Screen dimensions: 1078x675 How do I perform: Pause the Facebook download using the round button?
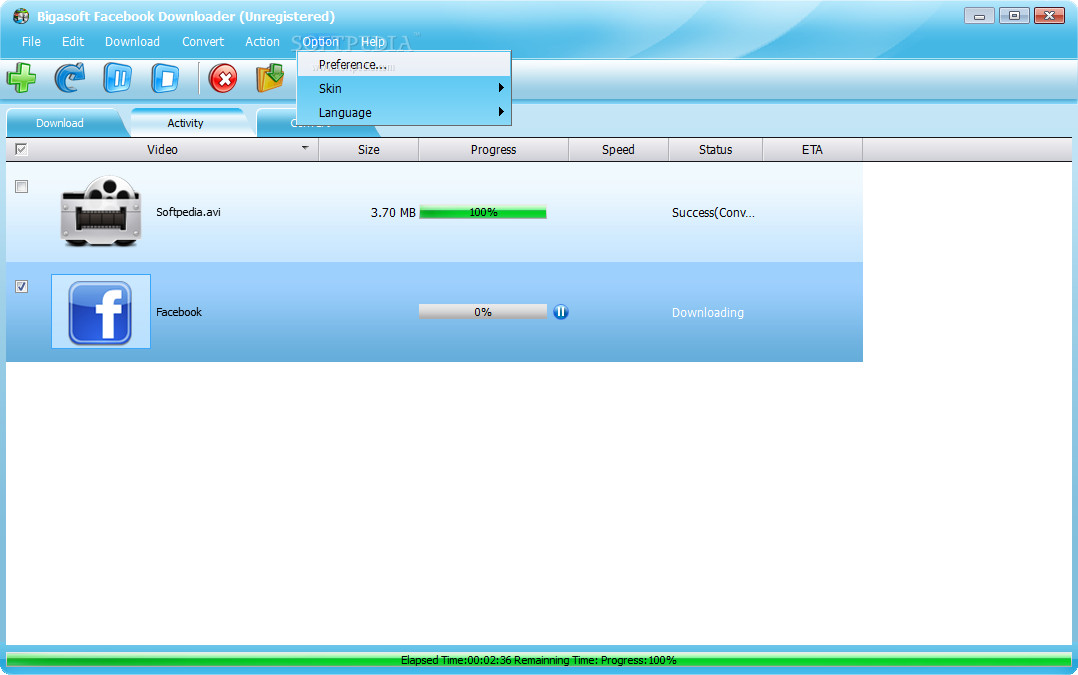(561, 312)
